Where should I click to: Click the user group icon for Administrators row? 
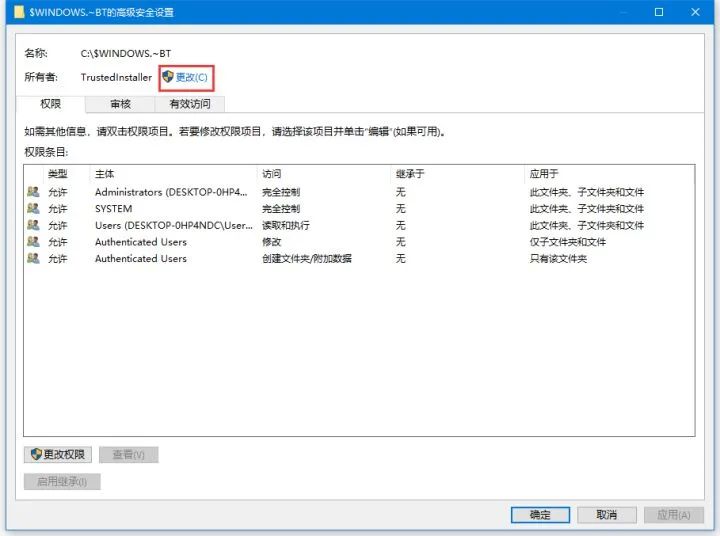point(33,192)
